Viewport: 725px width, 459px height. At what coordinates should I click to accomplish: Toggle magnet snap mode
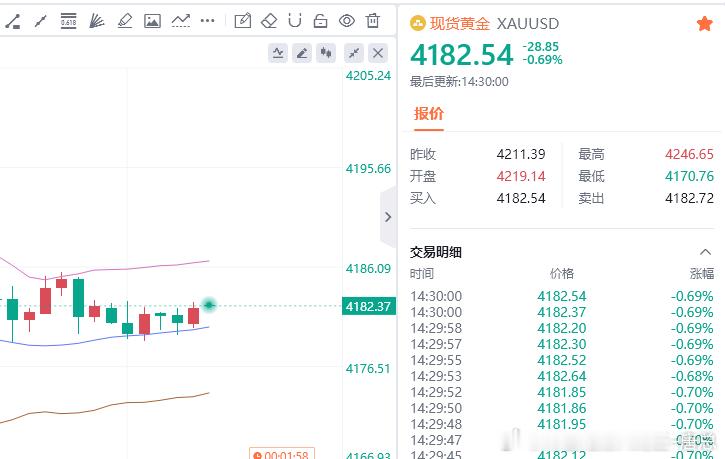coord(295,21)
